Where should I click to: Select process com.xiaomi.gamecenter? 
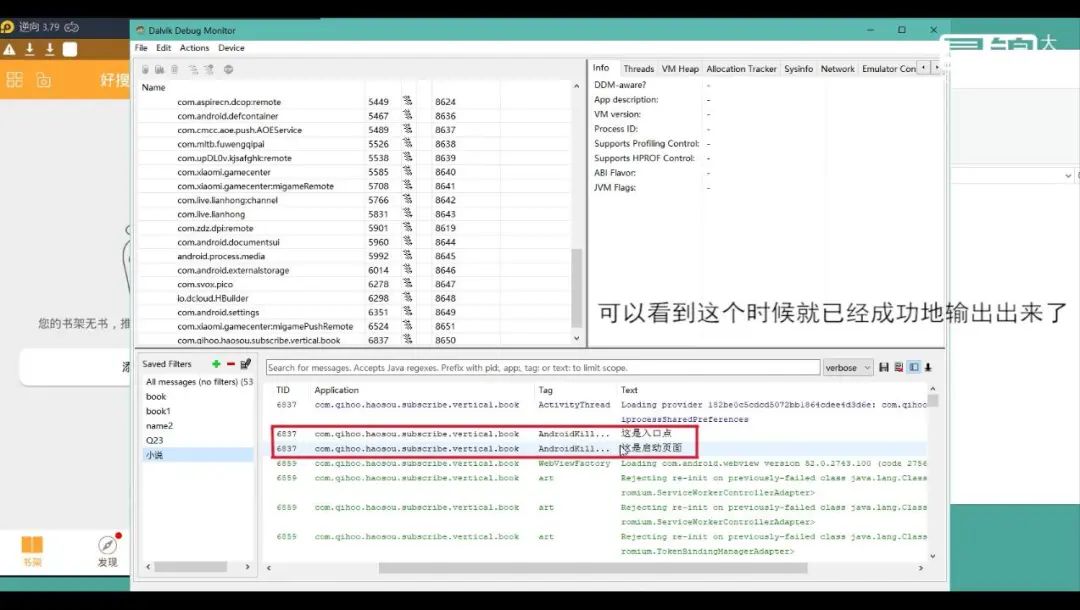point(355,172)
